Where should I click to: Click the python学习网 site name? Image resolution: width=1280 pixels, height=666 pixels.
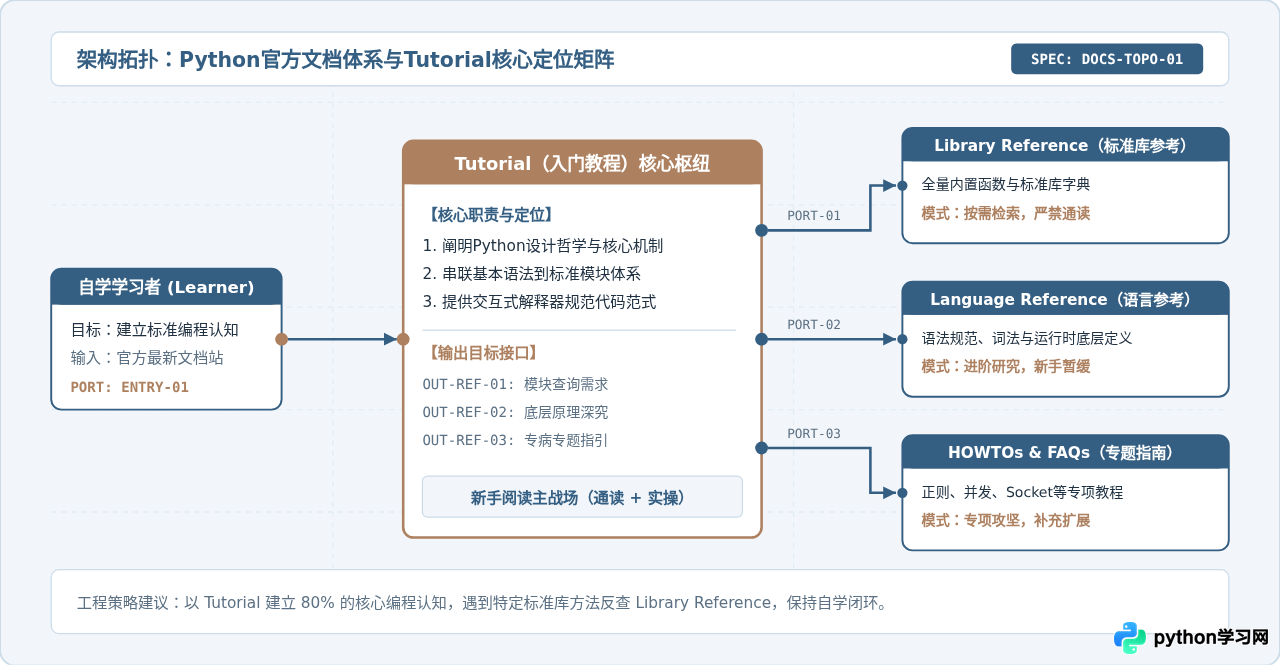(1211, 637)
